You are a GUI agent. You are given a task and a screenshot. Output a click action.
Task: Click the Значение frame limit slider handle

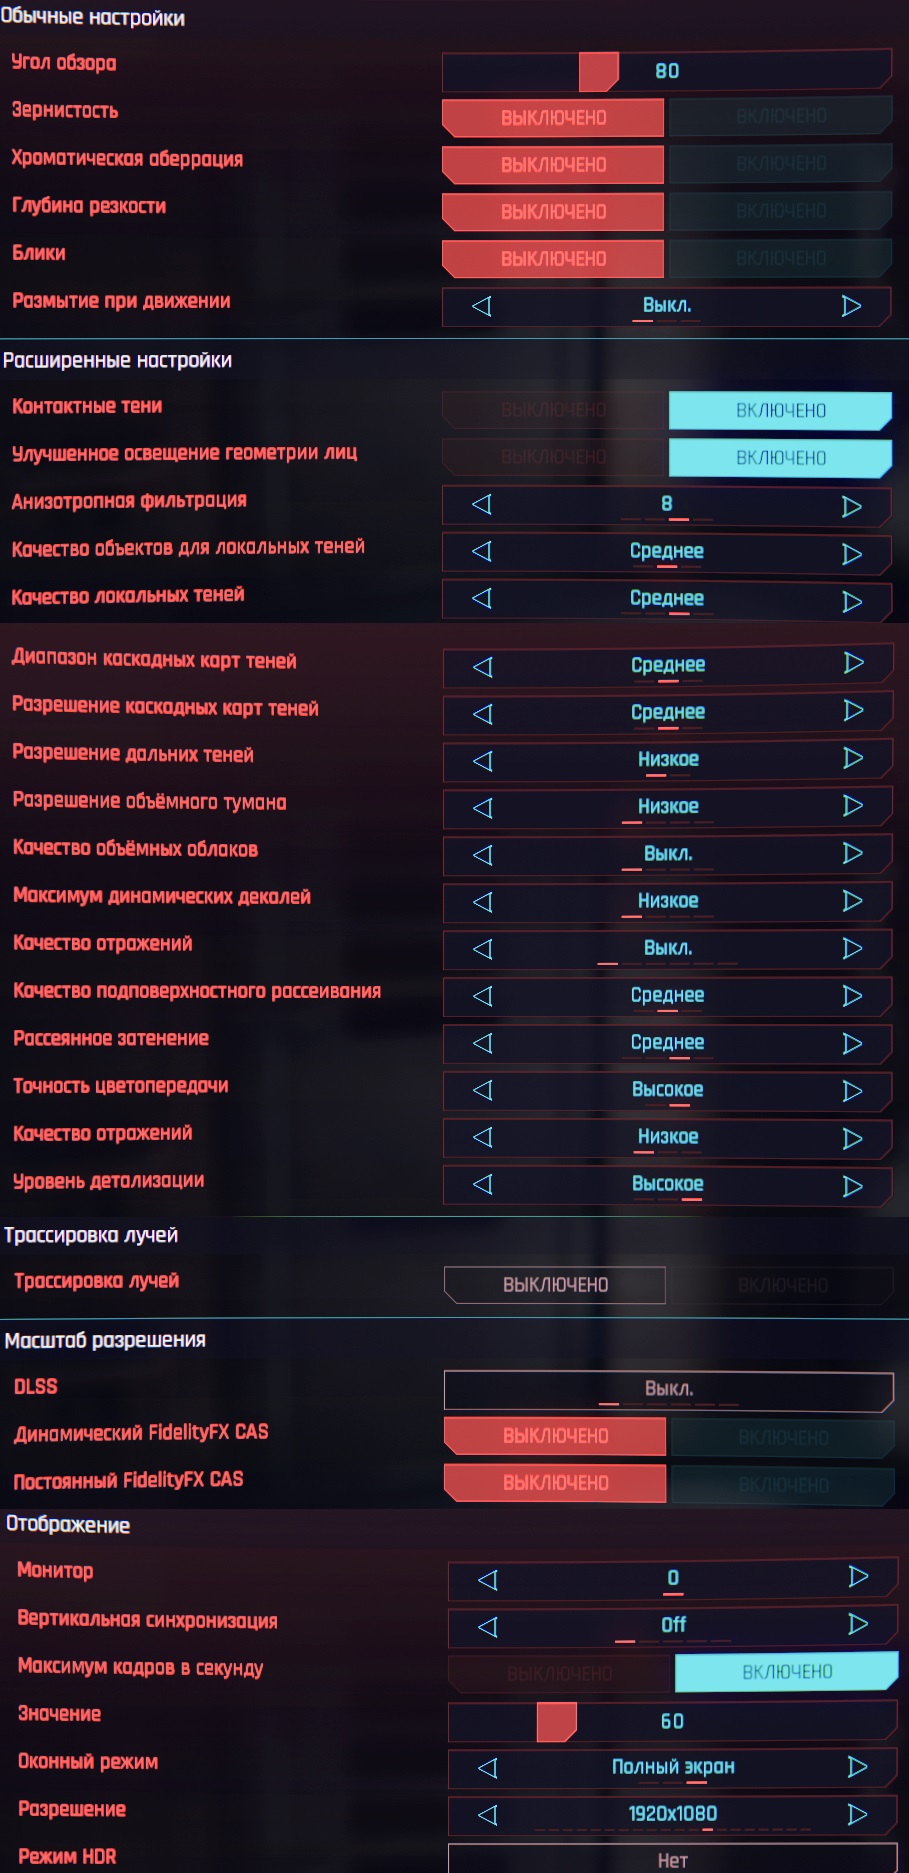pos(556,1721)
